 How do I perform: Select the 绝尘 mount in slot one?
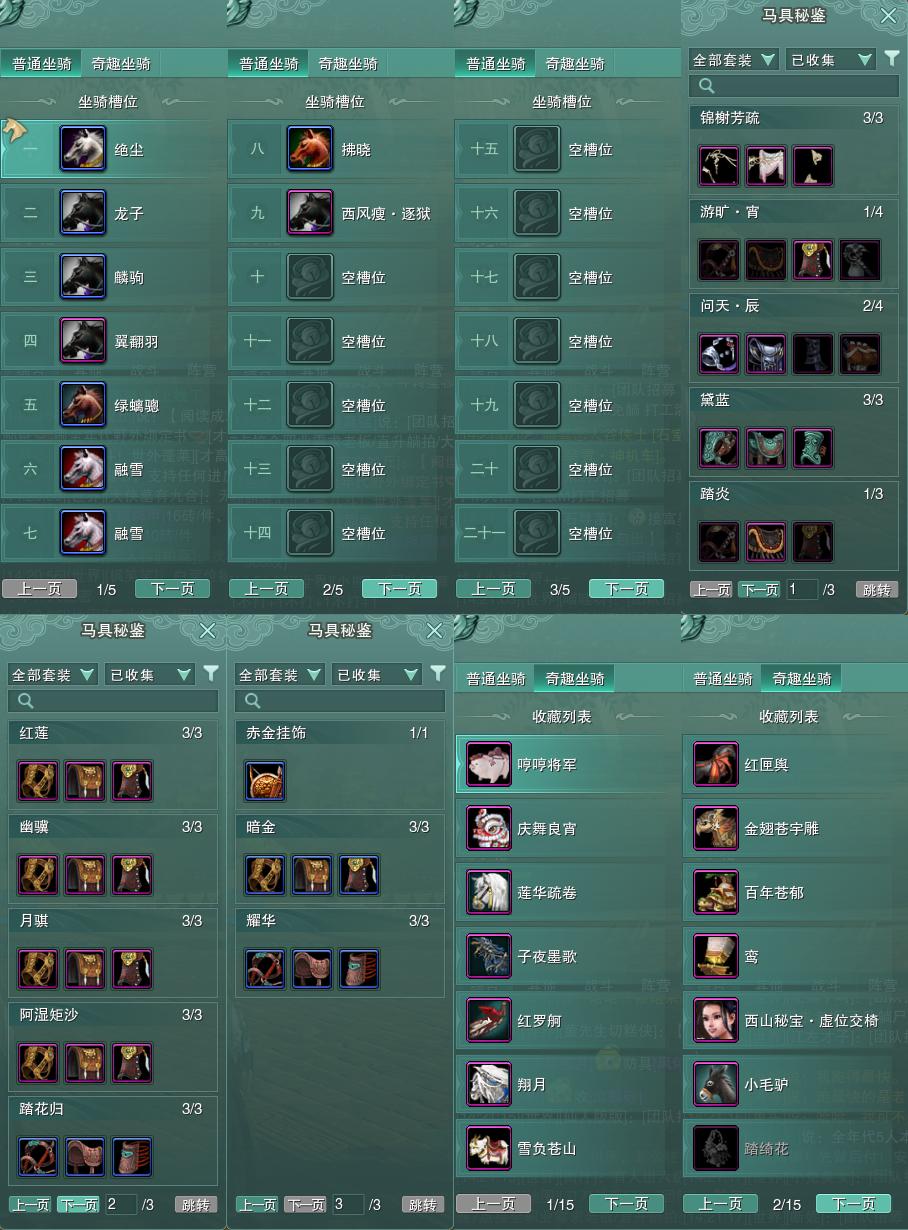coord(113,149)
